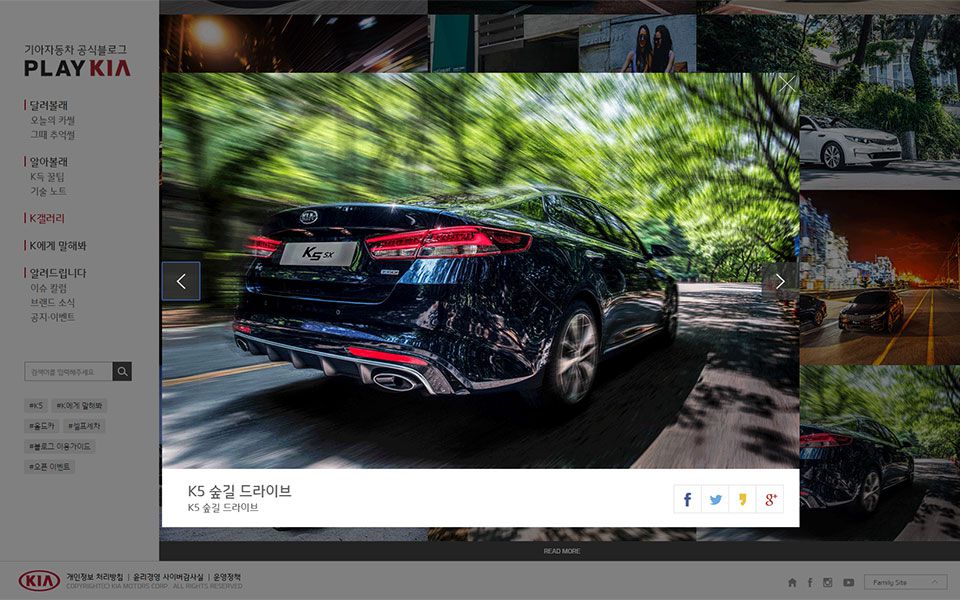Share the photo on Google Plus

pyautogui.click(x=769, y=499)
